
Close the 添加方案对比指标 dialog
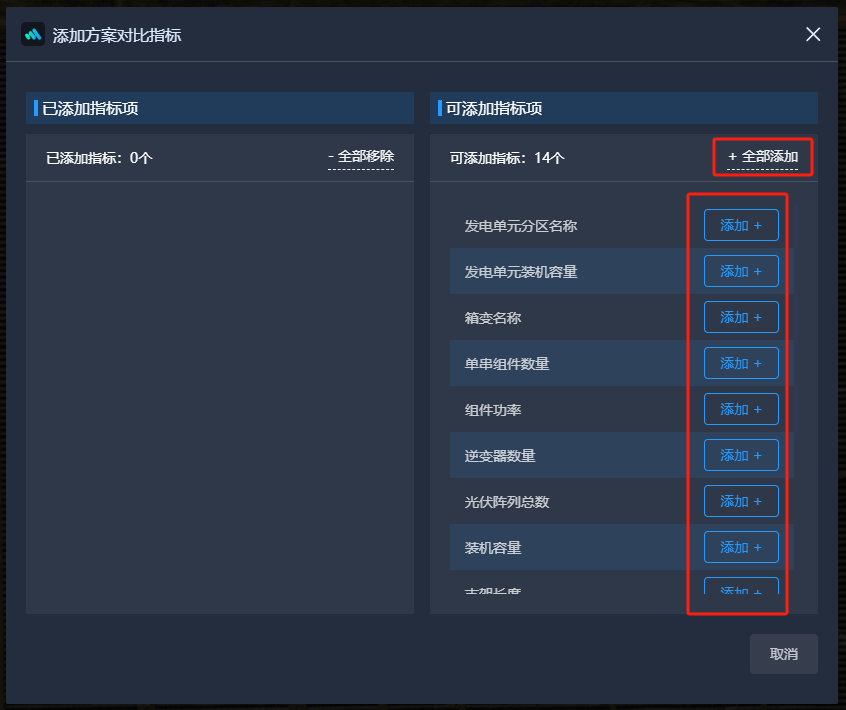pos(813,35)
